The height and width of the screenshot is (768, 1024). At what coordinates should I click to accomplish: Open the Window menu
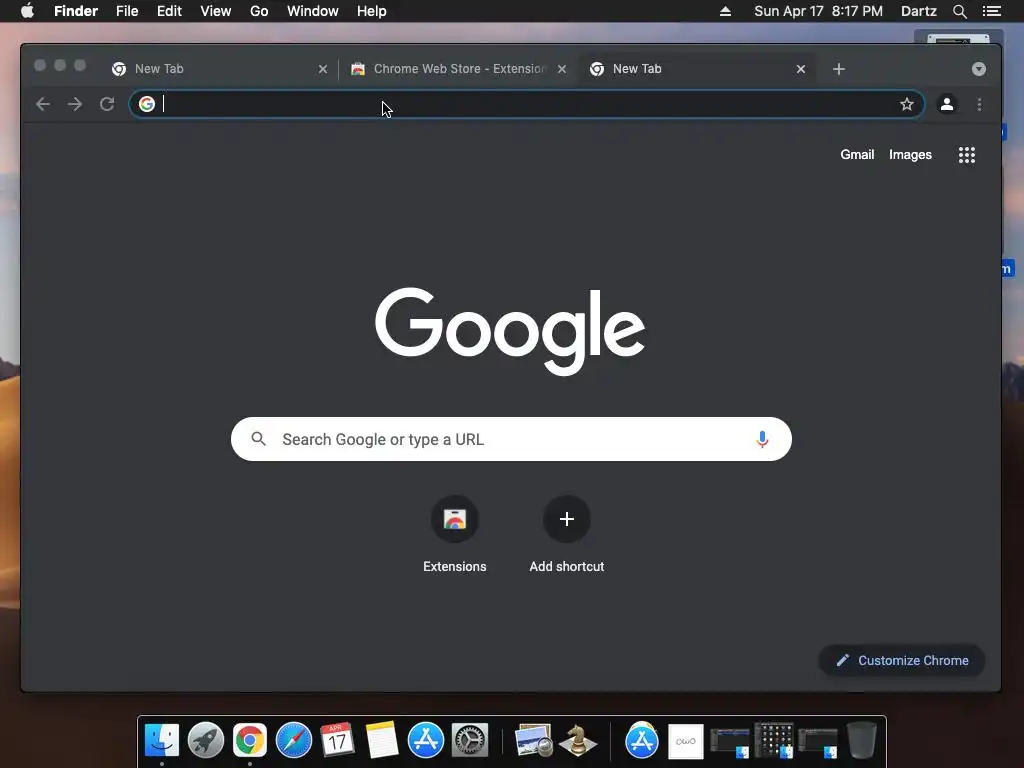[x=313, y=11]
